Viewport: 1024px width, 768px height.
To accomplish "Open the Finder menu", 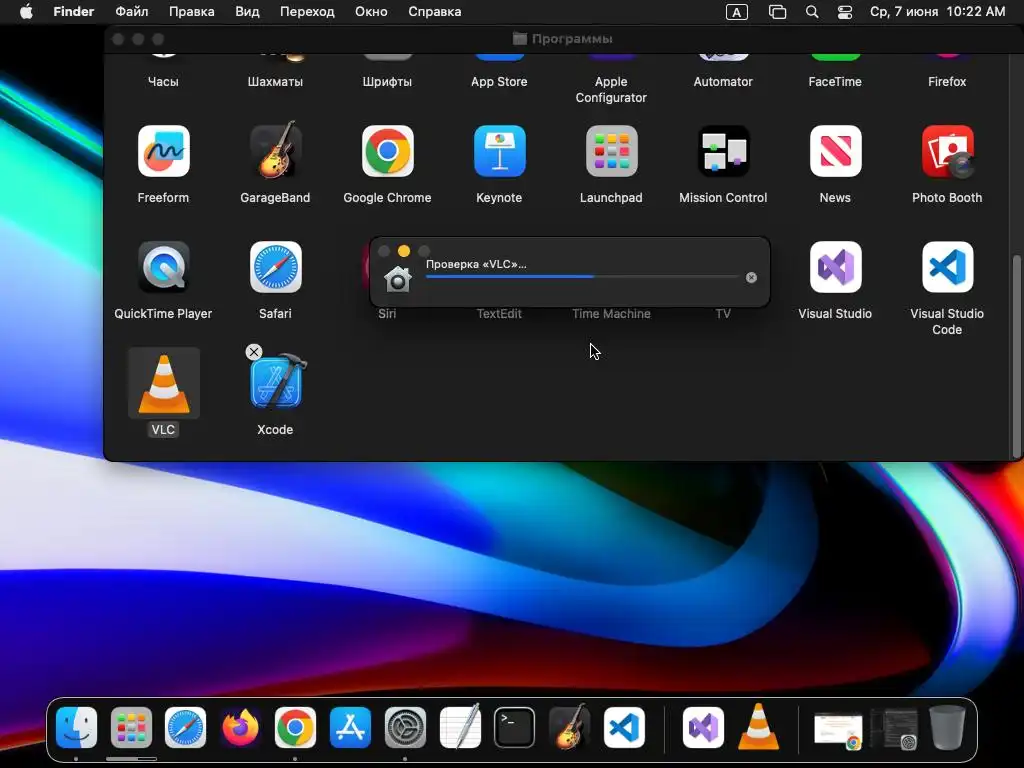I will click(74, 12).
